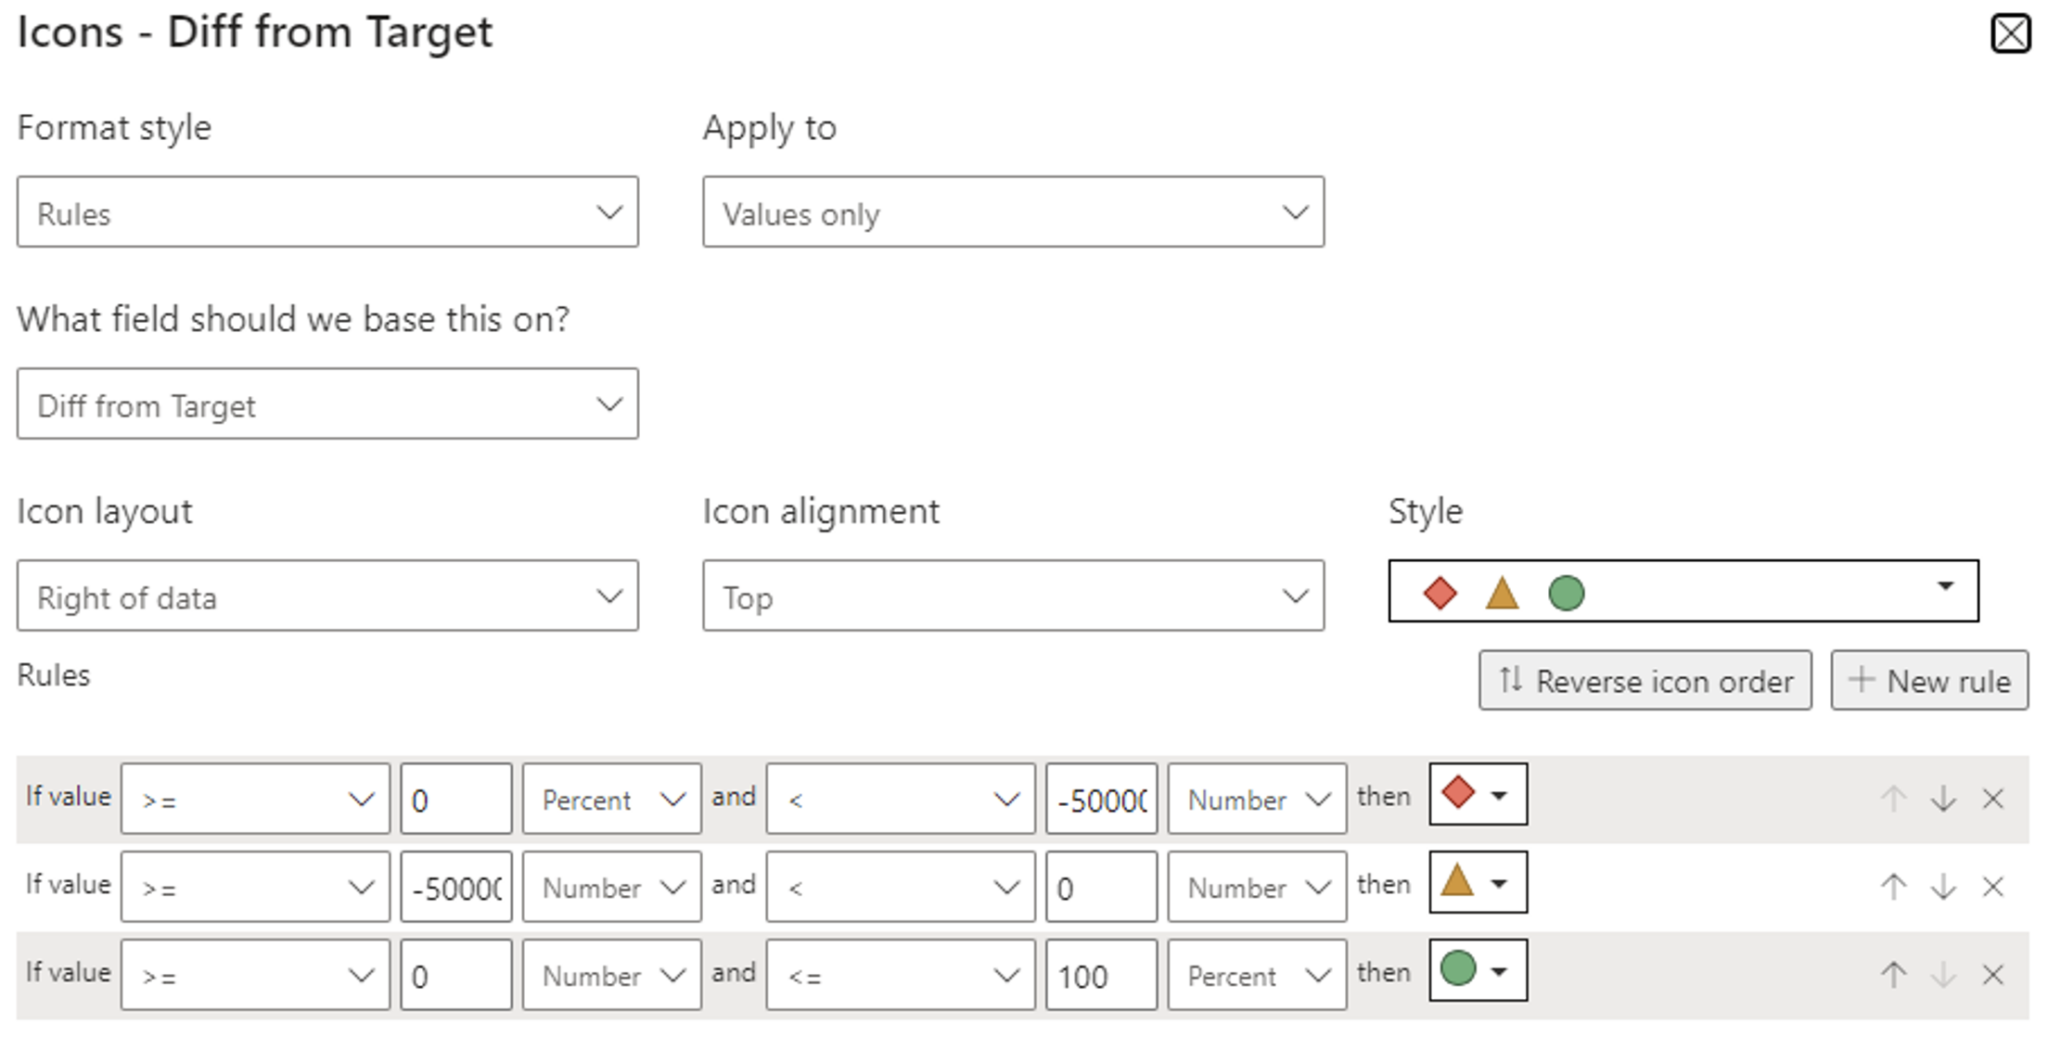Select the 100 value field in third rule
Image resolution: width=2048 pixels, height=1037 pixels.
[x=1100, y=973]
